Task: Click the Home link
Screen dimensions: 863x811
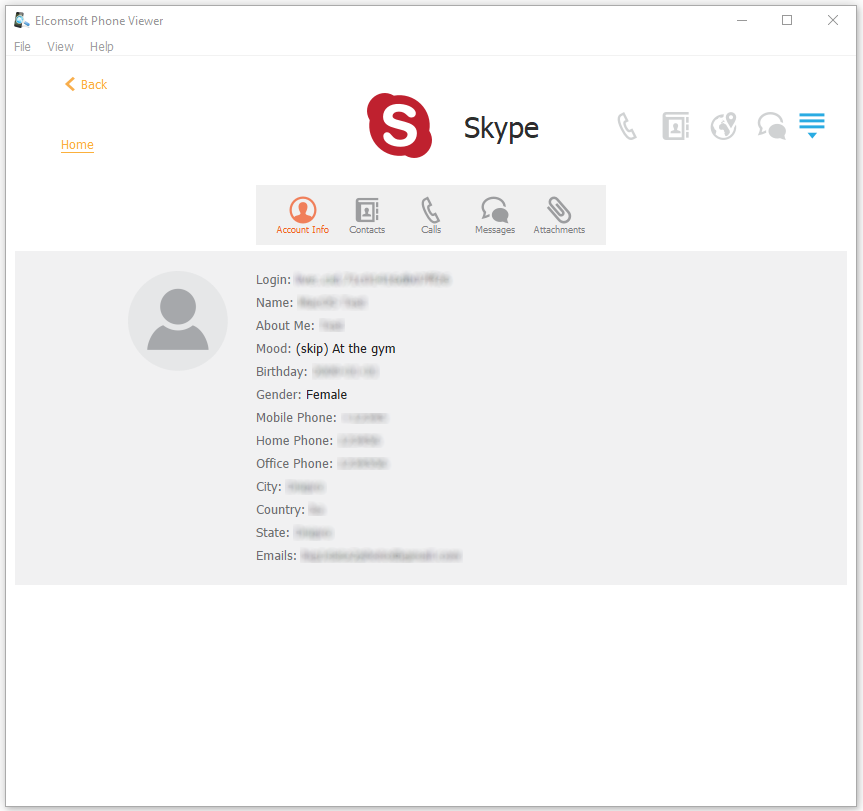Action: (77, 145)
